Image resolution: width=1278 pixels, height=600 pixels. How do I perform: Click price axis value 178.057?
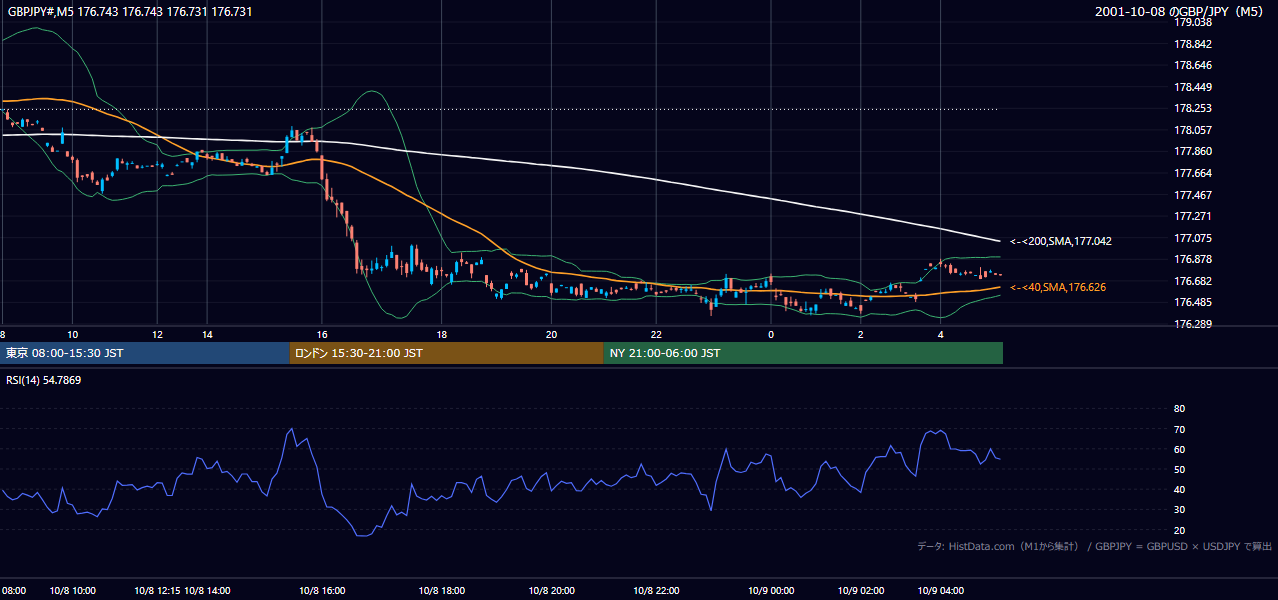coord(1193,130)
